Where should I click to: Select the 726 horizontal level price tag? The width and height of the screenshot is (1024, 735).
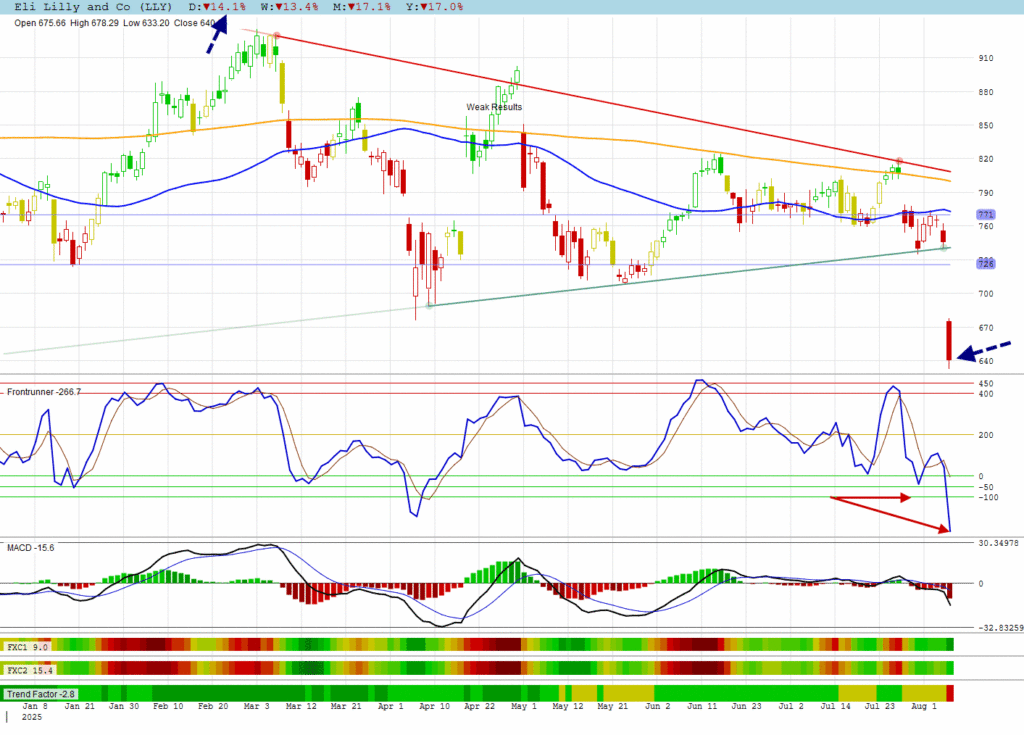point(985,264)
